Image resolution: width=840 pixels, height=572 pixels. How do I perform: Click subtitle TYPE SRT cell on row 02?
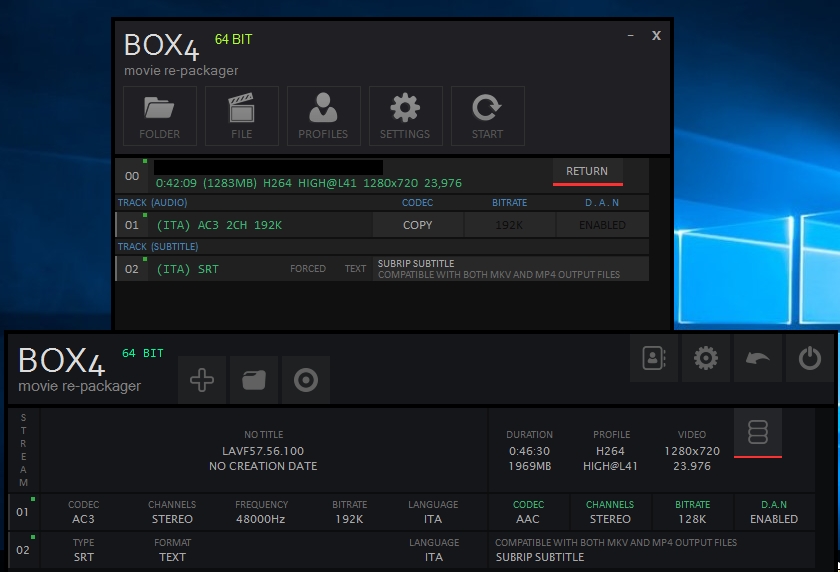84,550
